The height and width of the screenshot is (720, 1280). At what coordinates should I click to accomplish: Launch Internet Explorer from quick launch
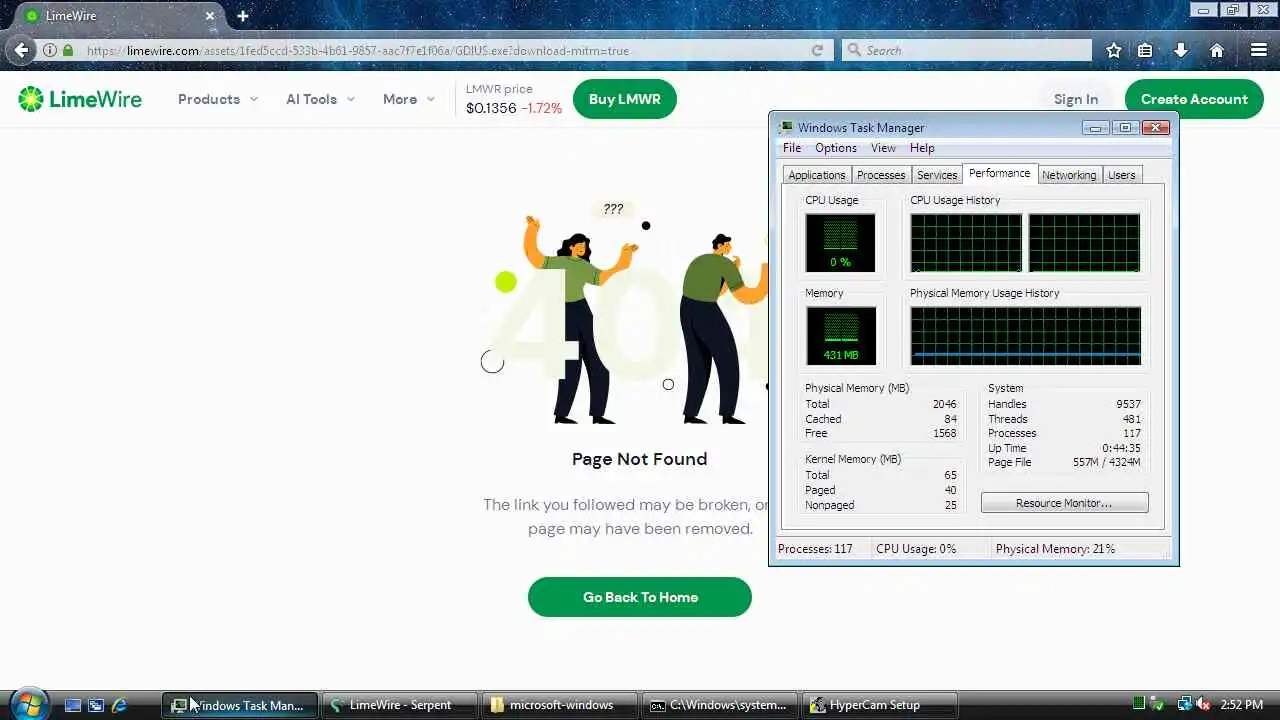(119, 705)
